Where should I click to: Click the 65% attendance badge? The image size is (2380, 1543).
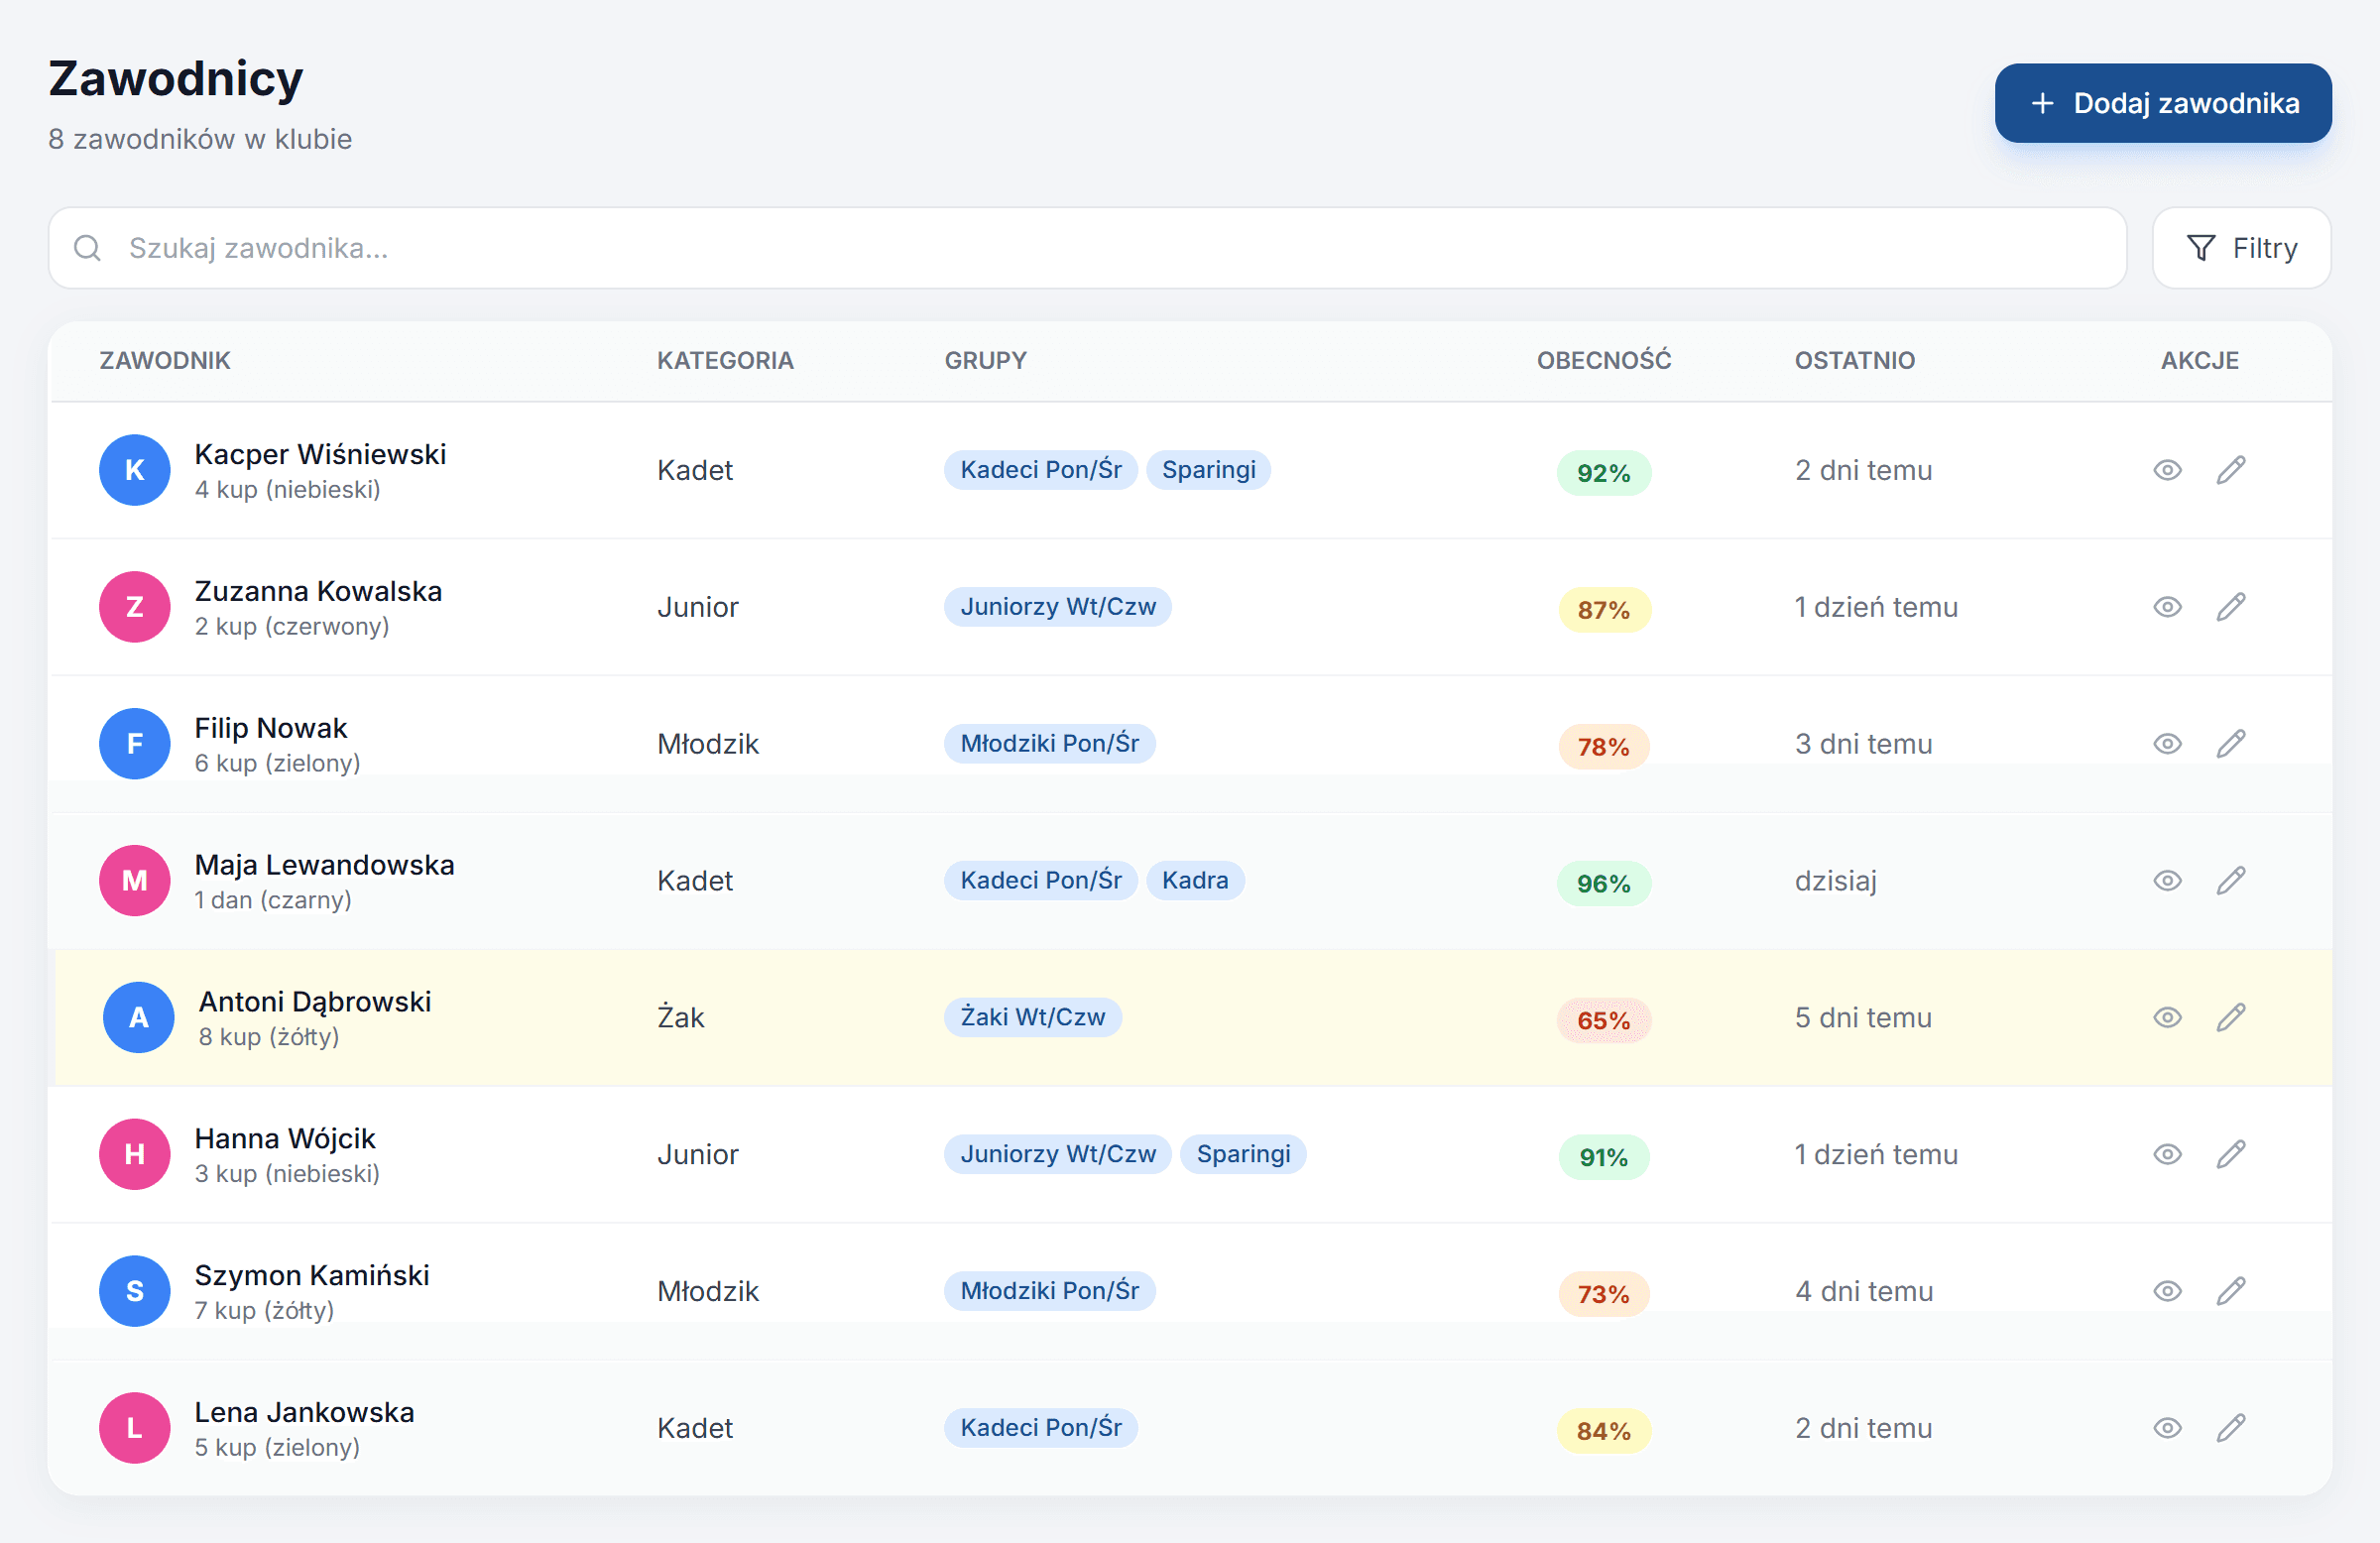coord(1603,1021)
